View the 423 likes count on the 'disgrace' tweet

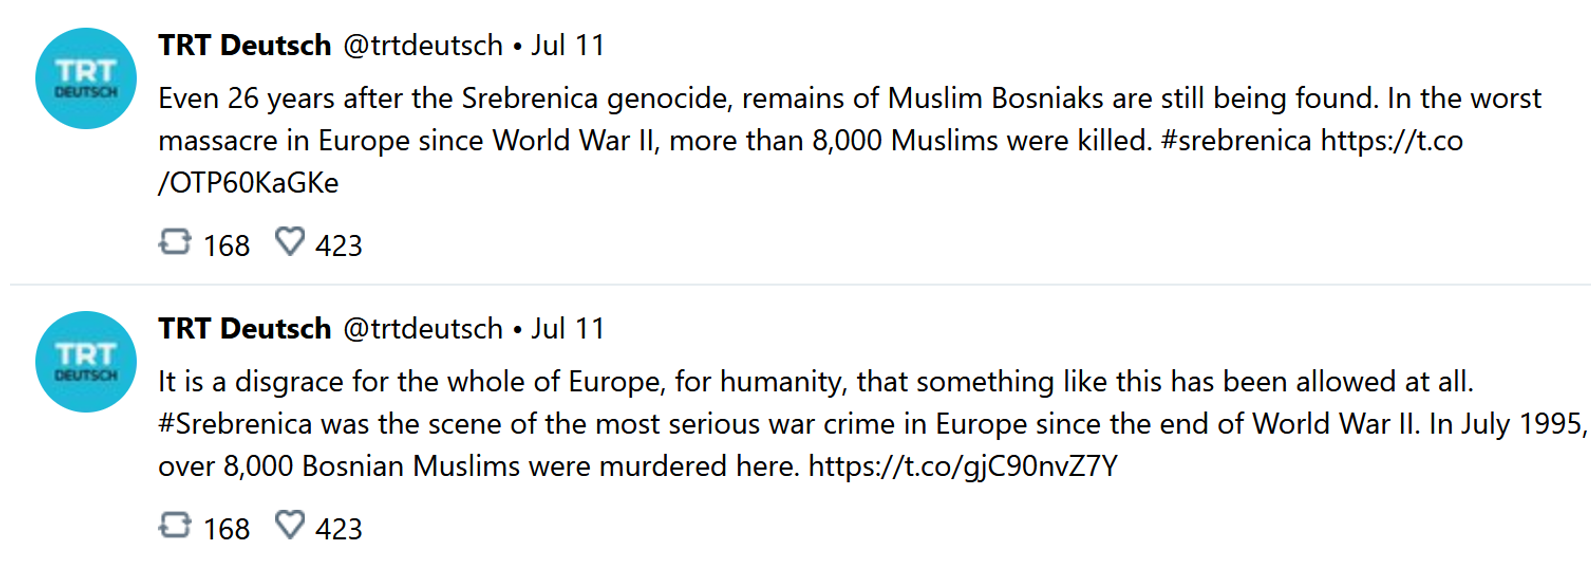pyautogui.click(x=339, y=528)
